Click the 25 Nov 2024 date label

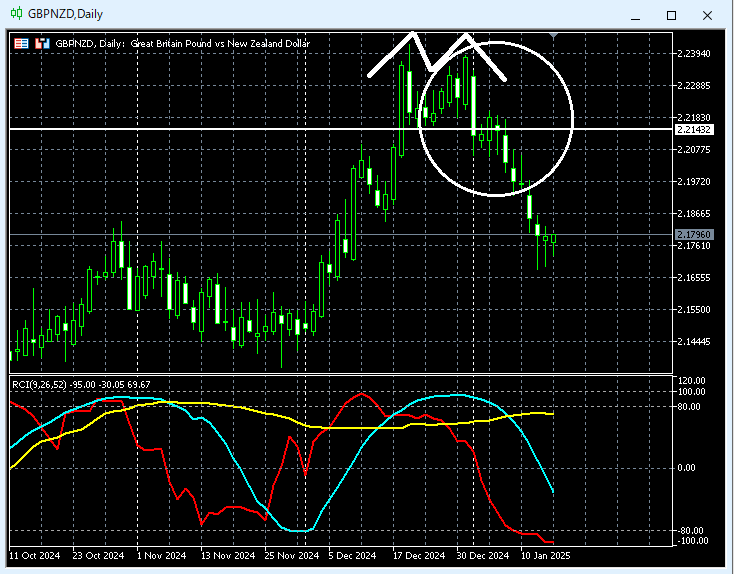coord(292,556)
